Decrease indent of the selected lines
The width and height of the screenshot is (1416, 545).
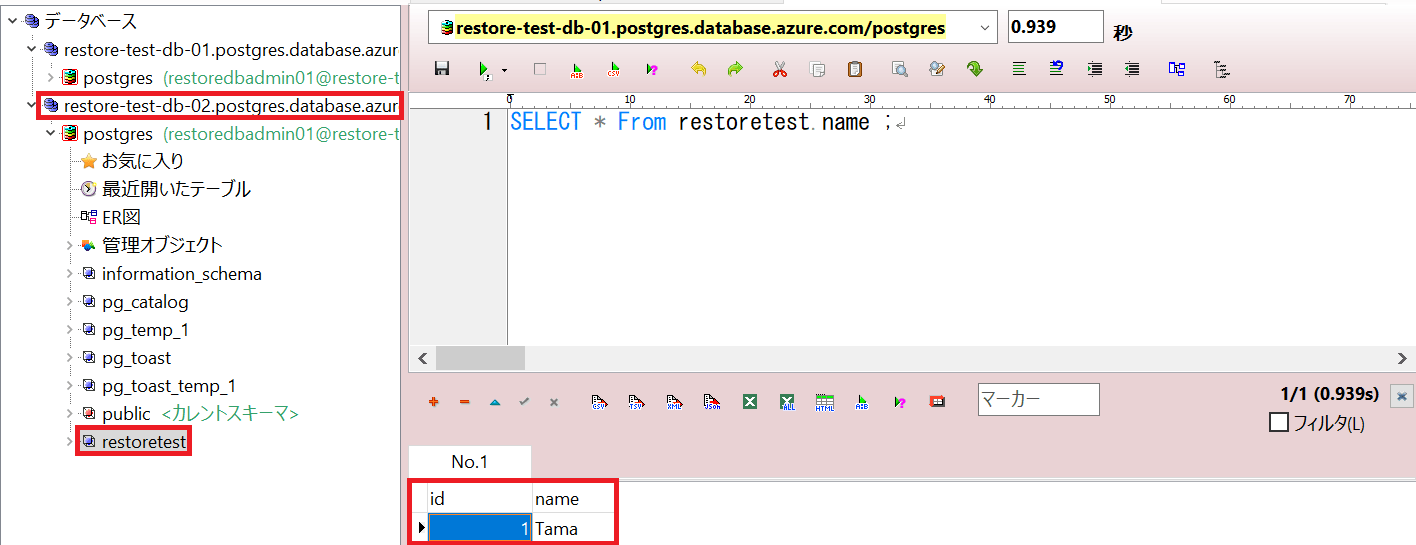pos(1132,69)
